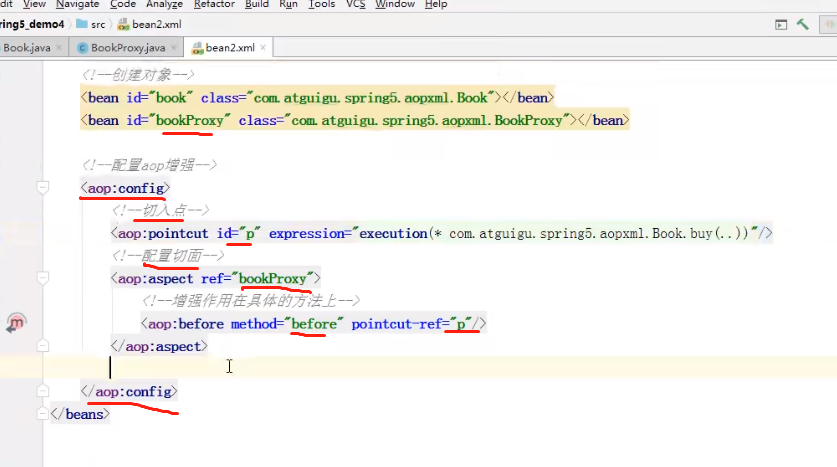837x467 pixels.
Task: Click the class icon on BookProxy.java tab
Action: click(82, 48)
